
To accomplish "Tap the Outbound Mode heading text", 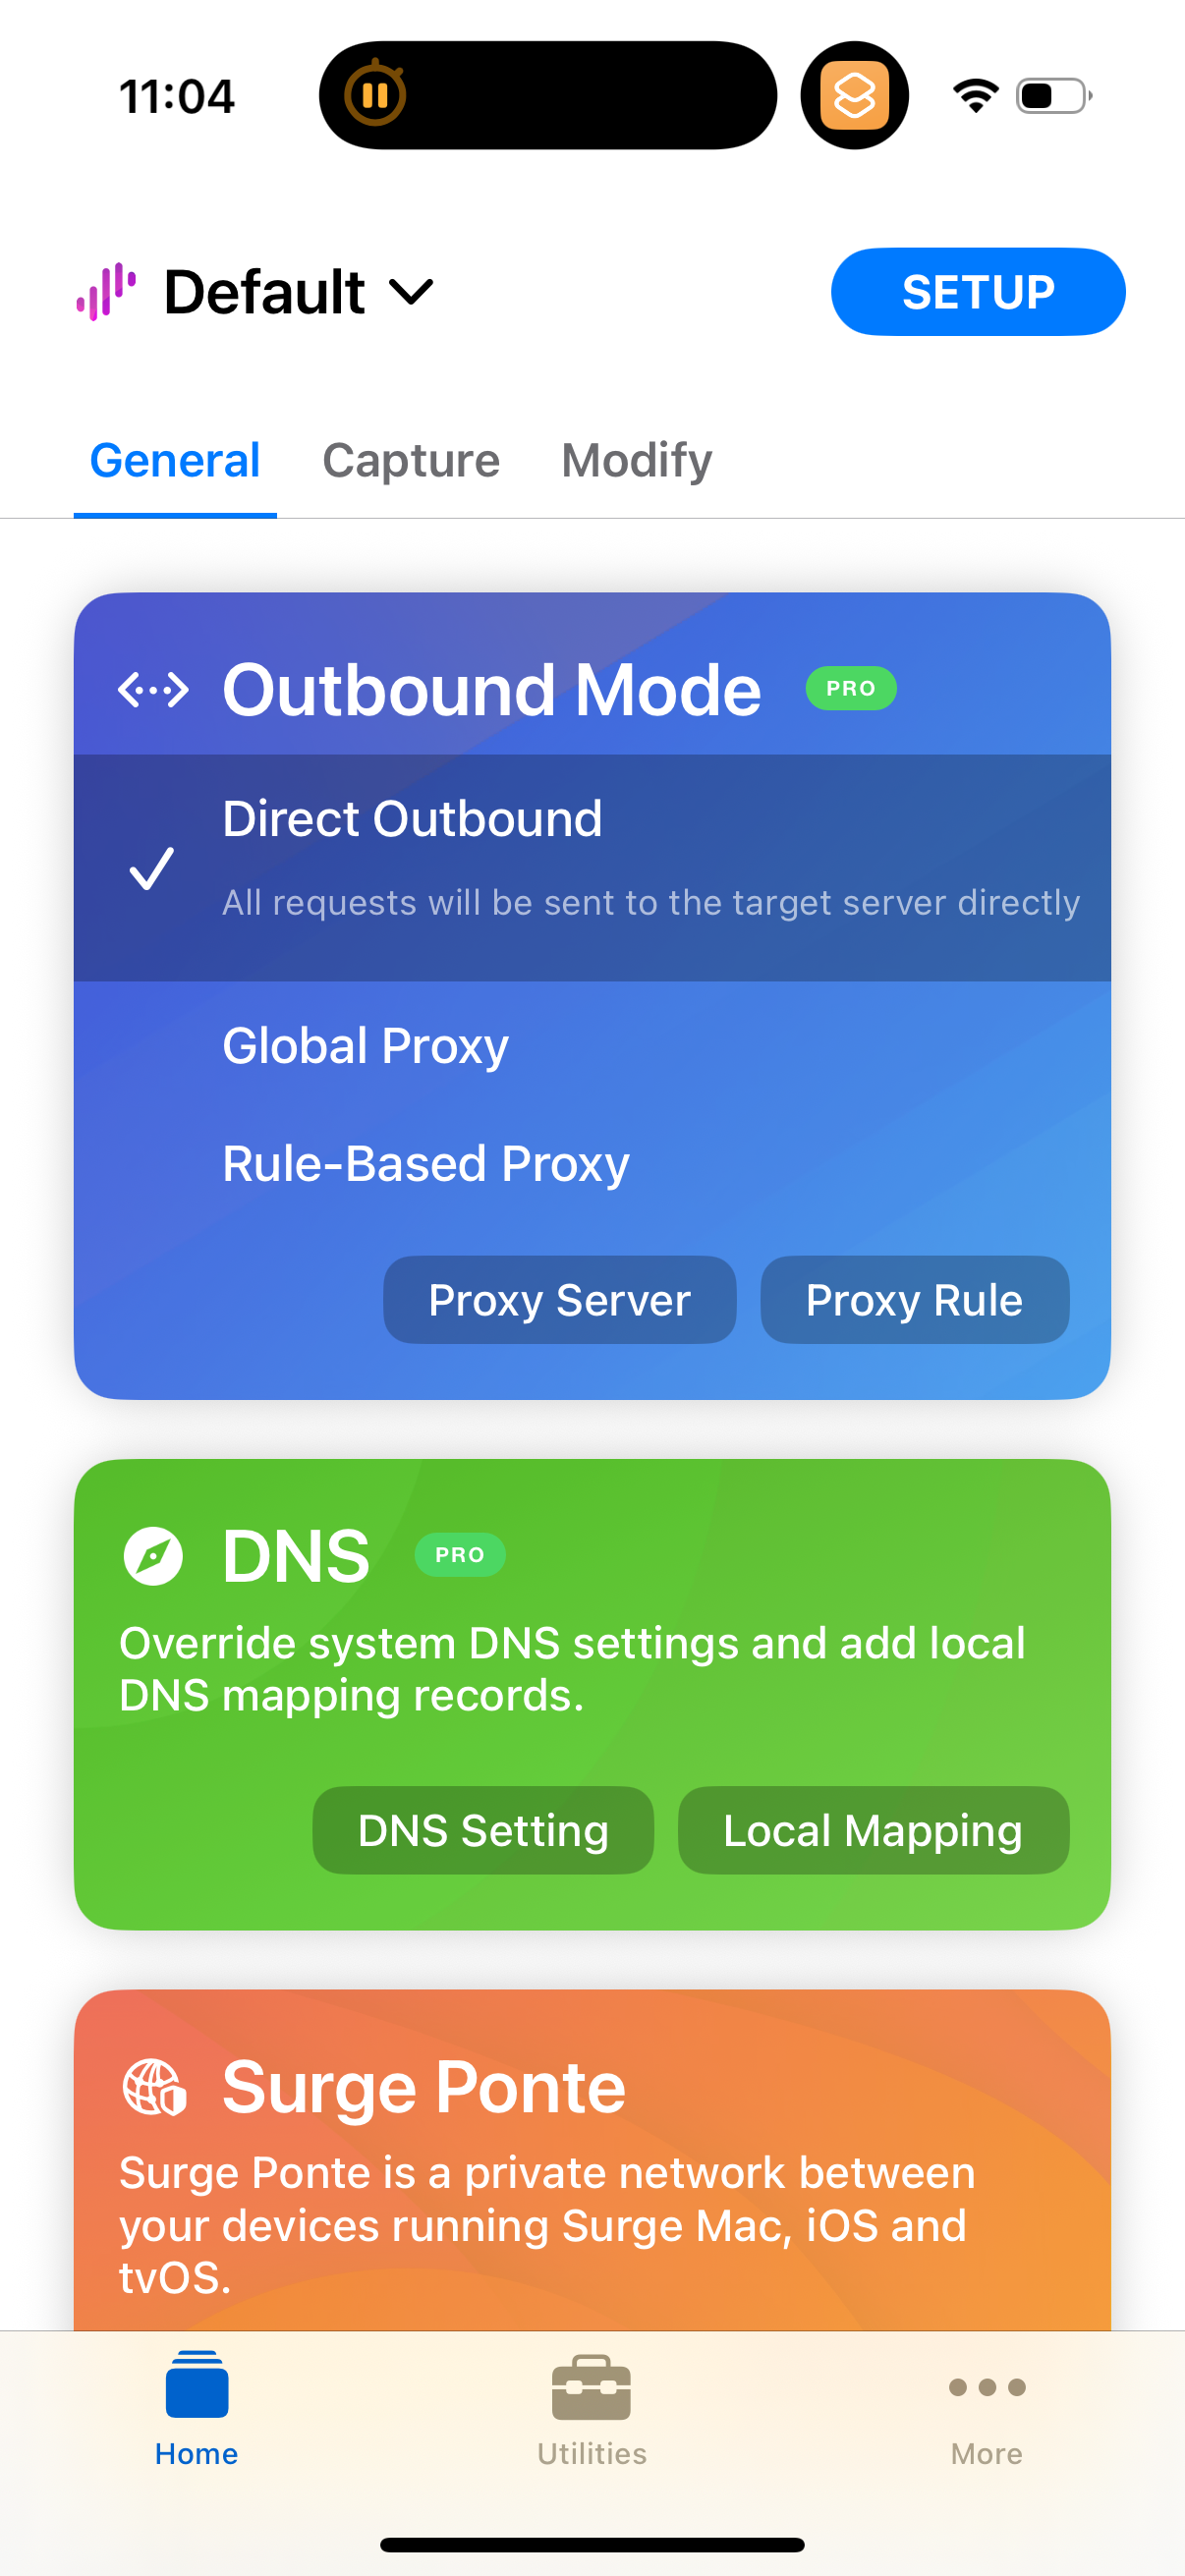I will pos(492,690).
